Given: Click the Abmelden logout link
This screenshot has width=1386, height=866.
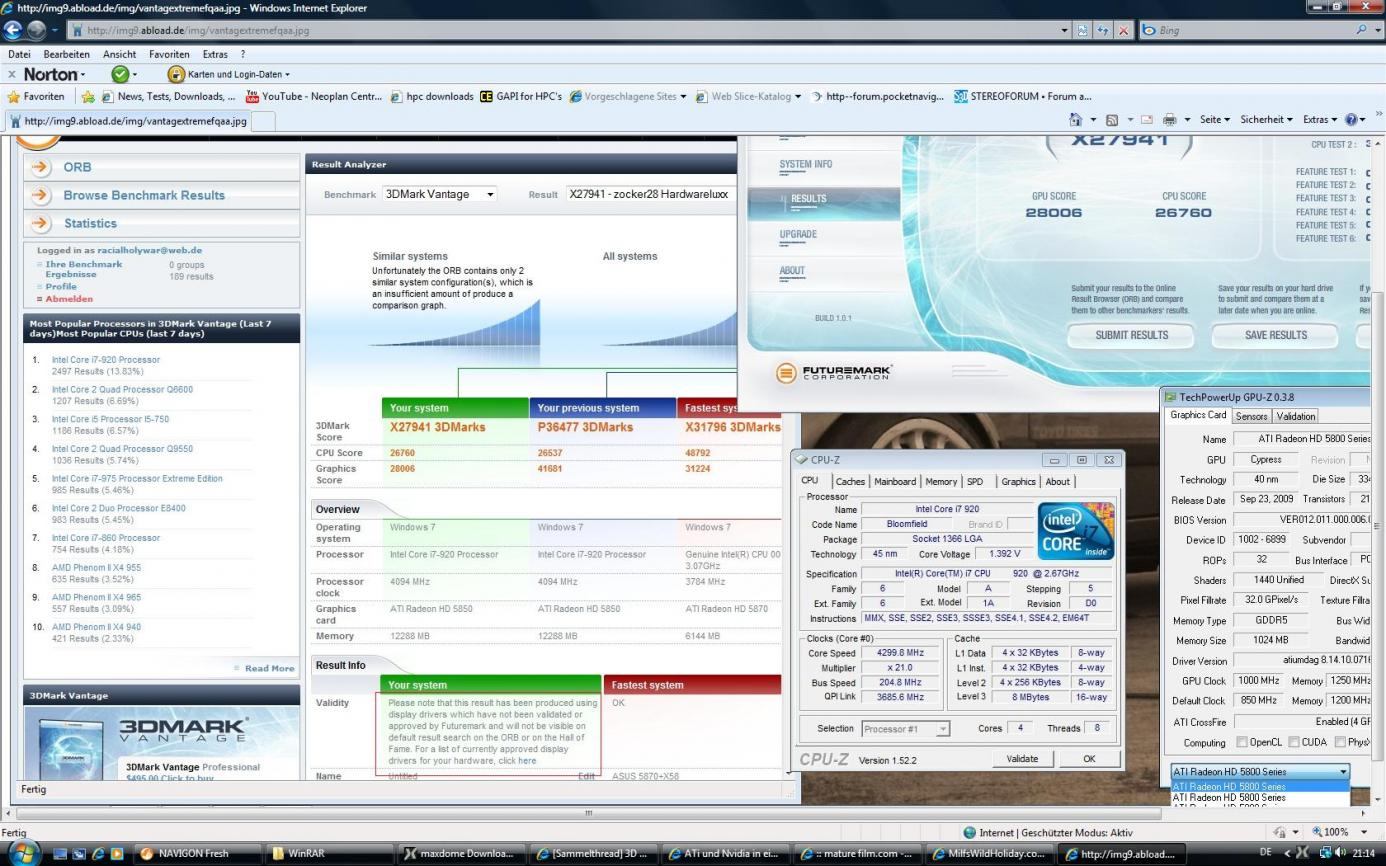Looking at the screenshot, I should 68,299.
